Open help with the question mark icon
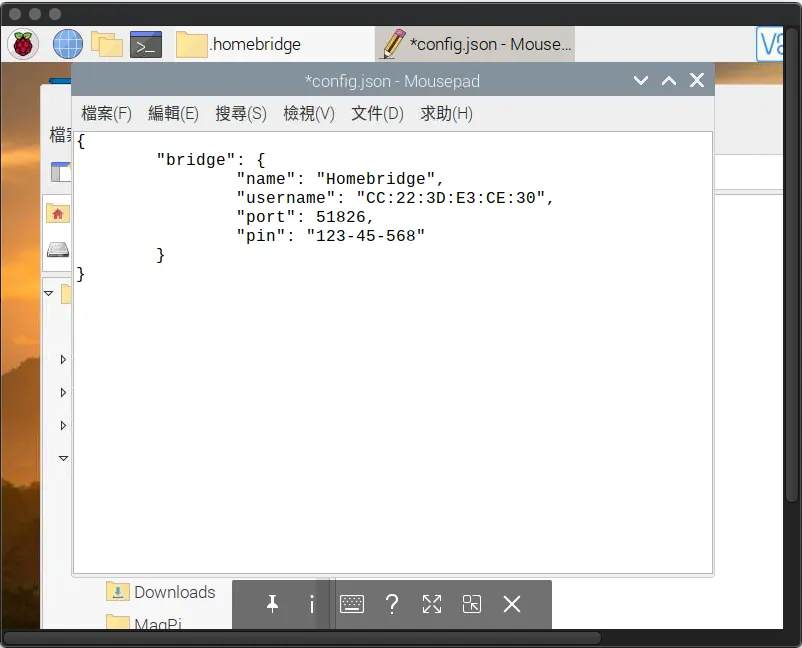The image size is (802, 648). 392,604
